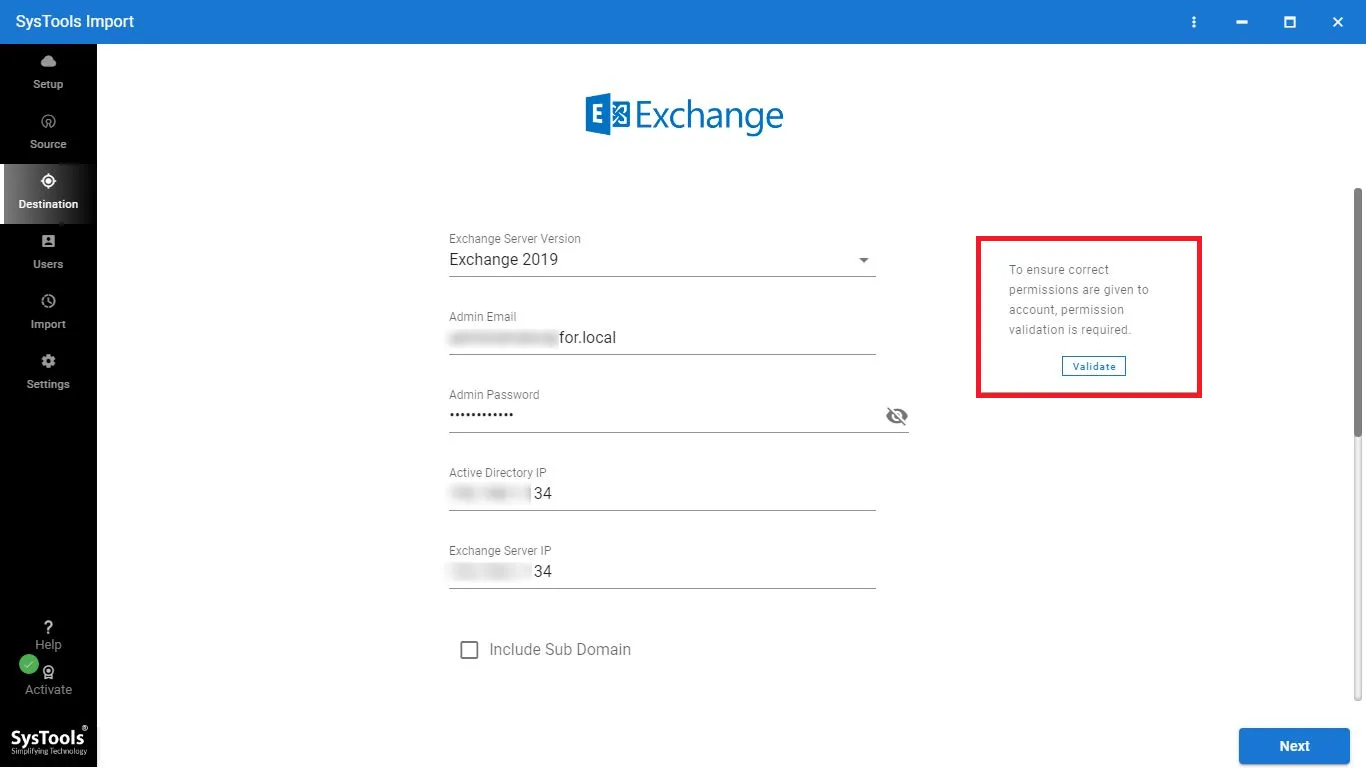Click the Activate license icon
The height and width of the screenshot is (768, 1366).
(x=48, y=673)
